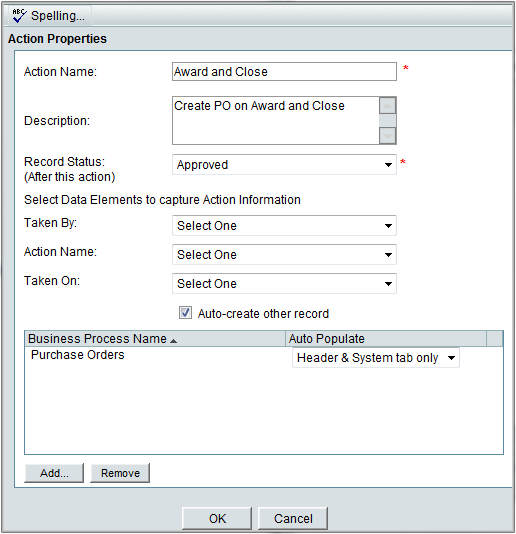Click Description scrollbar down arrow
This screenshot has width=516, height=534.
[388, 136]
